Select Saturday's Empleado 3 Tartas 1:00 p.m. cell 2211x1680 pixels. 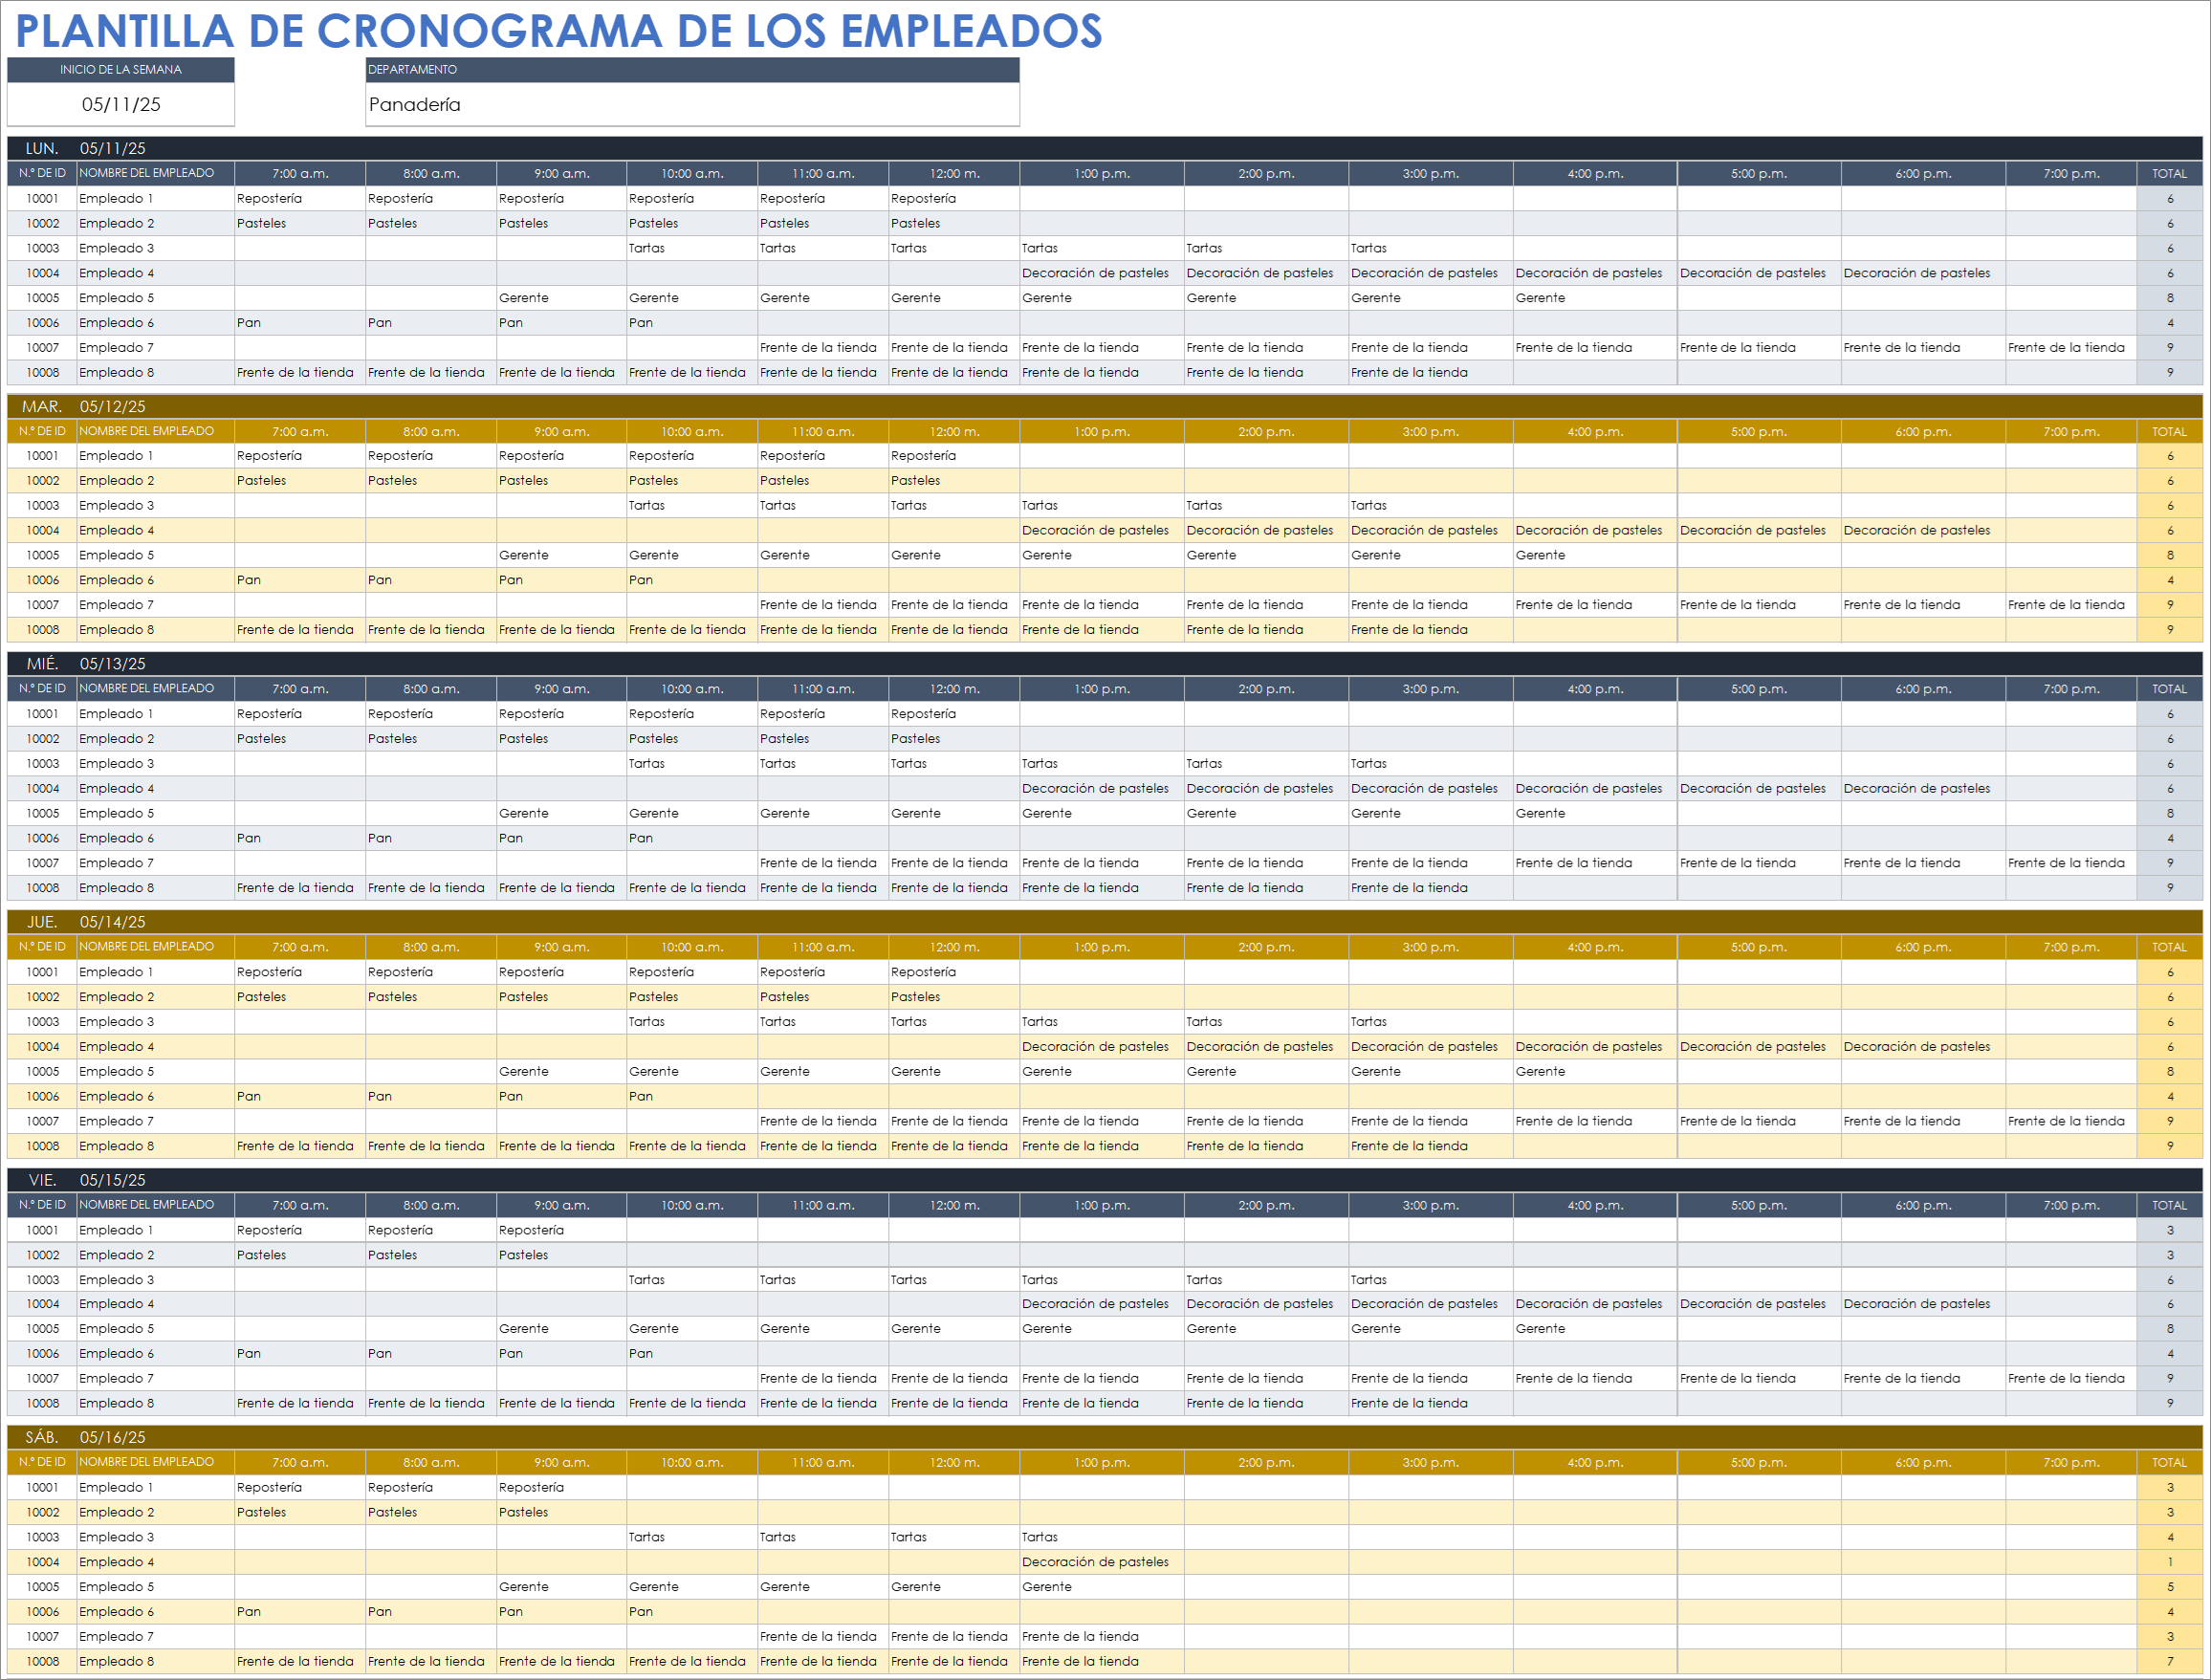(1102, 1537)
